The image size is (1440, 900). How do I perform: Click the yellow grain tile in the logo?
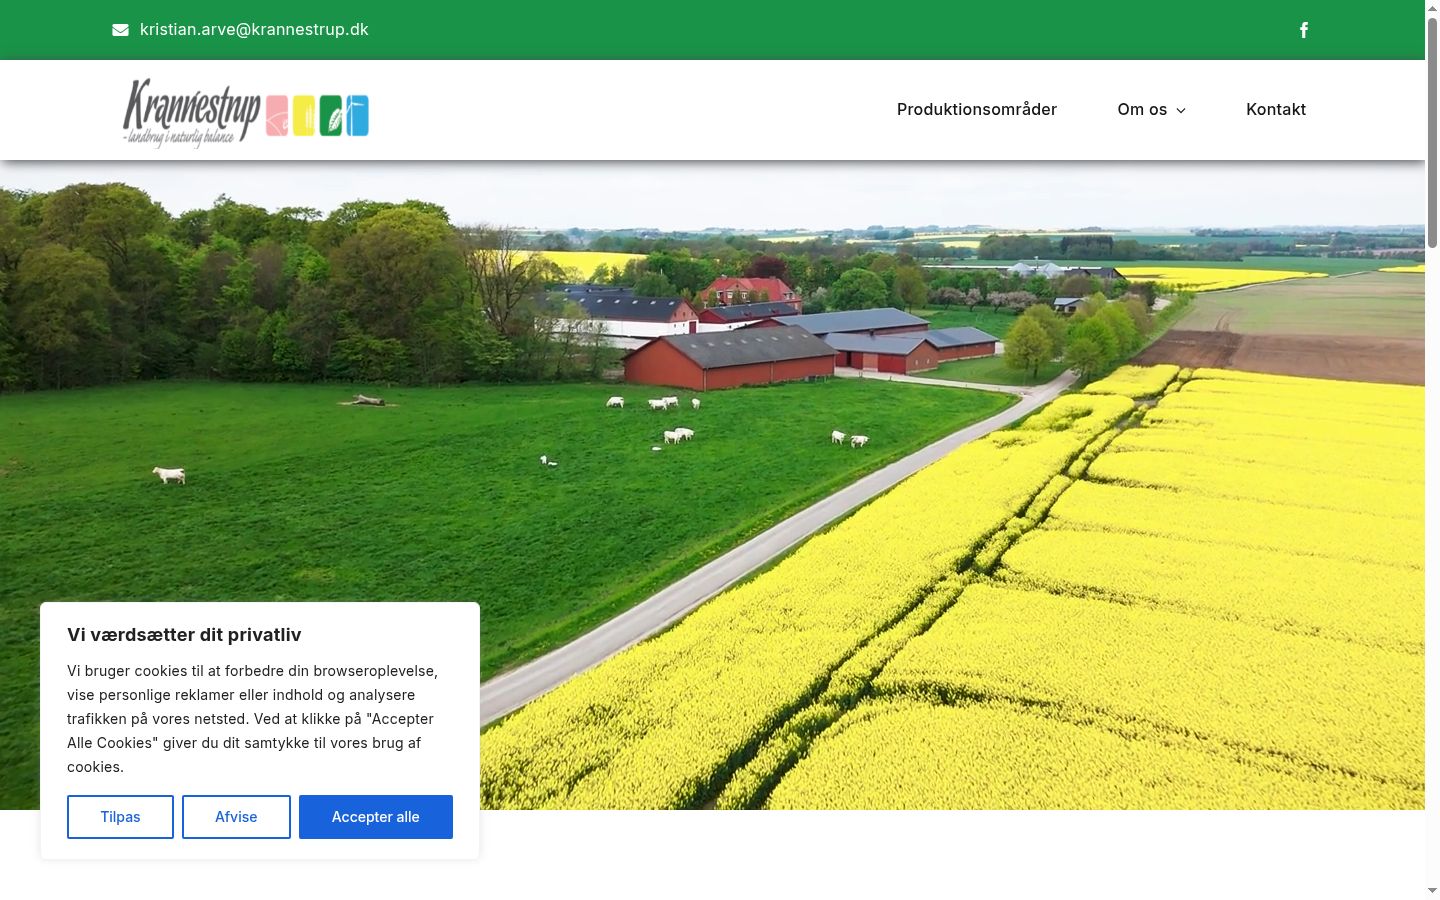click(x=304, y=115)
